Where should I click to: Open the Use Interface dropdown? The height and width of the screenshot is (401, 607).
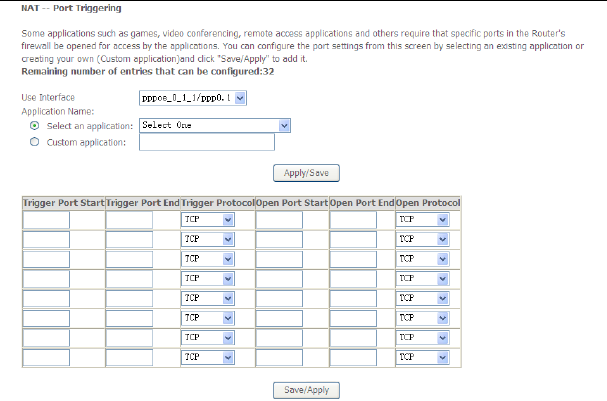coord(193,98)
